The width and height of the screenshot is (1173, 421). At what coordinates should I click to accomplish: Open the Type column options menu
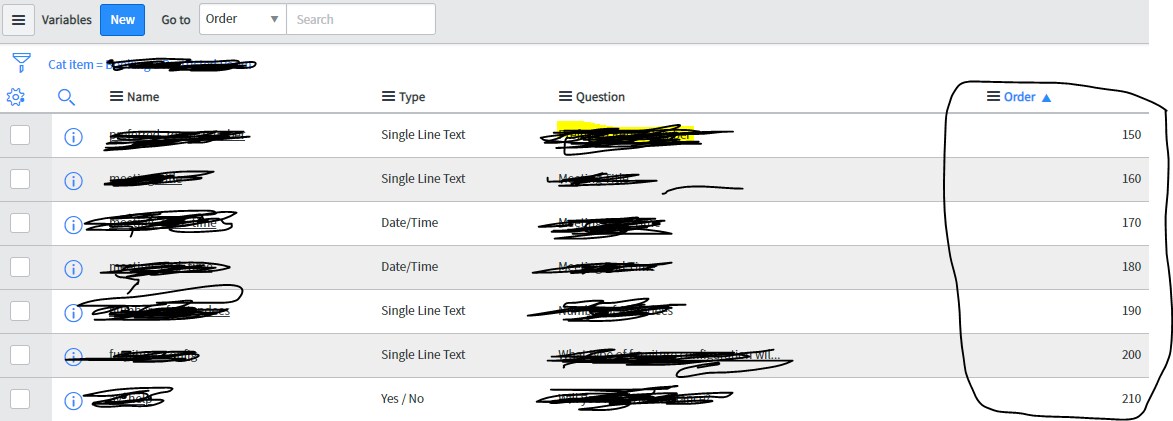click(x=389, y=97)
